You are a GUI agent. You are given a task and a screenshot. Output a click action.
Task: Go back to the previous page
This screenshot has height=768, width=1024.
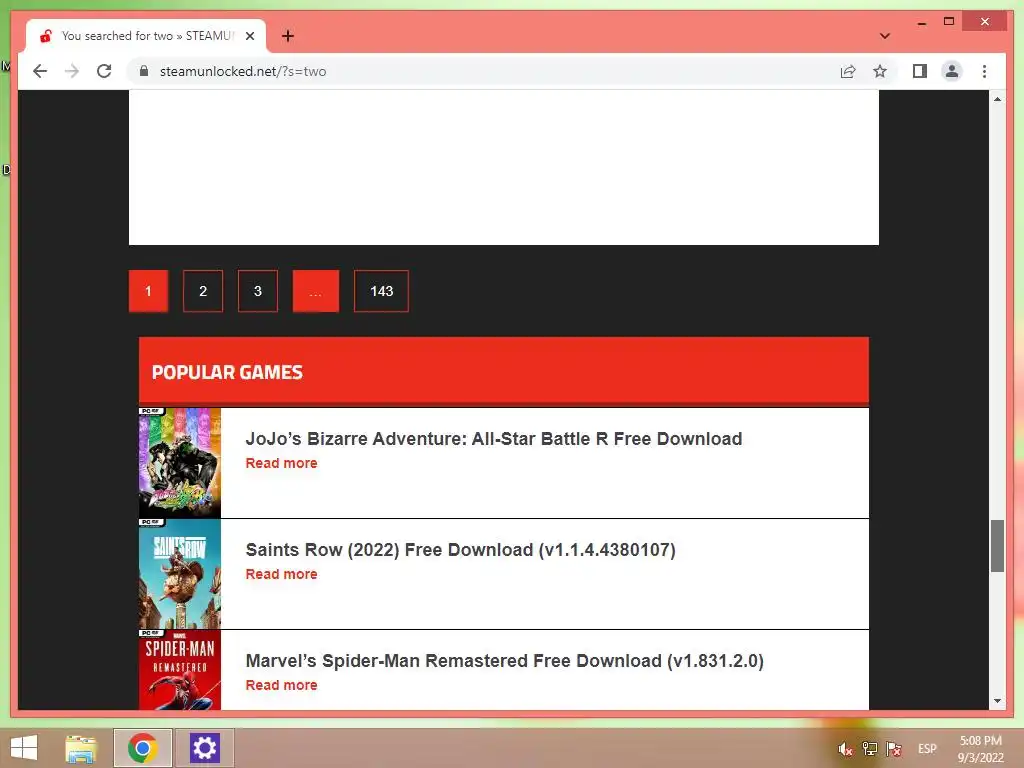click(40, 71)
